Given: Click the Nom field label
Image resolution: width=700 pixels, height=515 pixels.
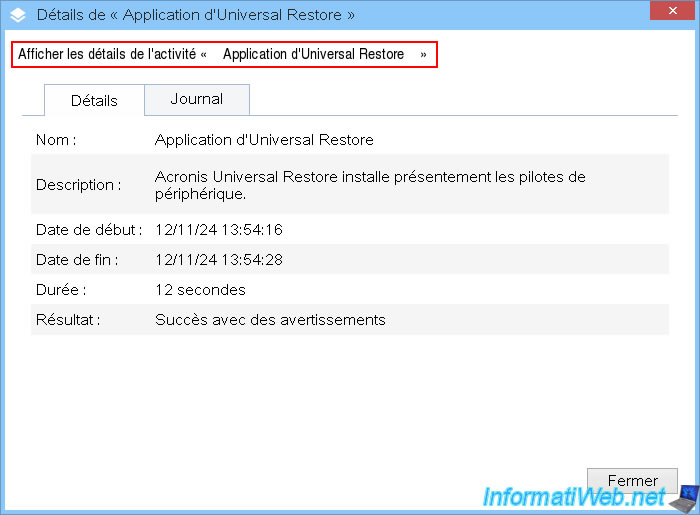Looking at the screenshot, I should pyautogui.click(x=56, y=140).
